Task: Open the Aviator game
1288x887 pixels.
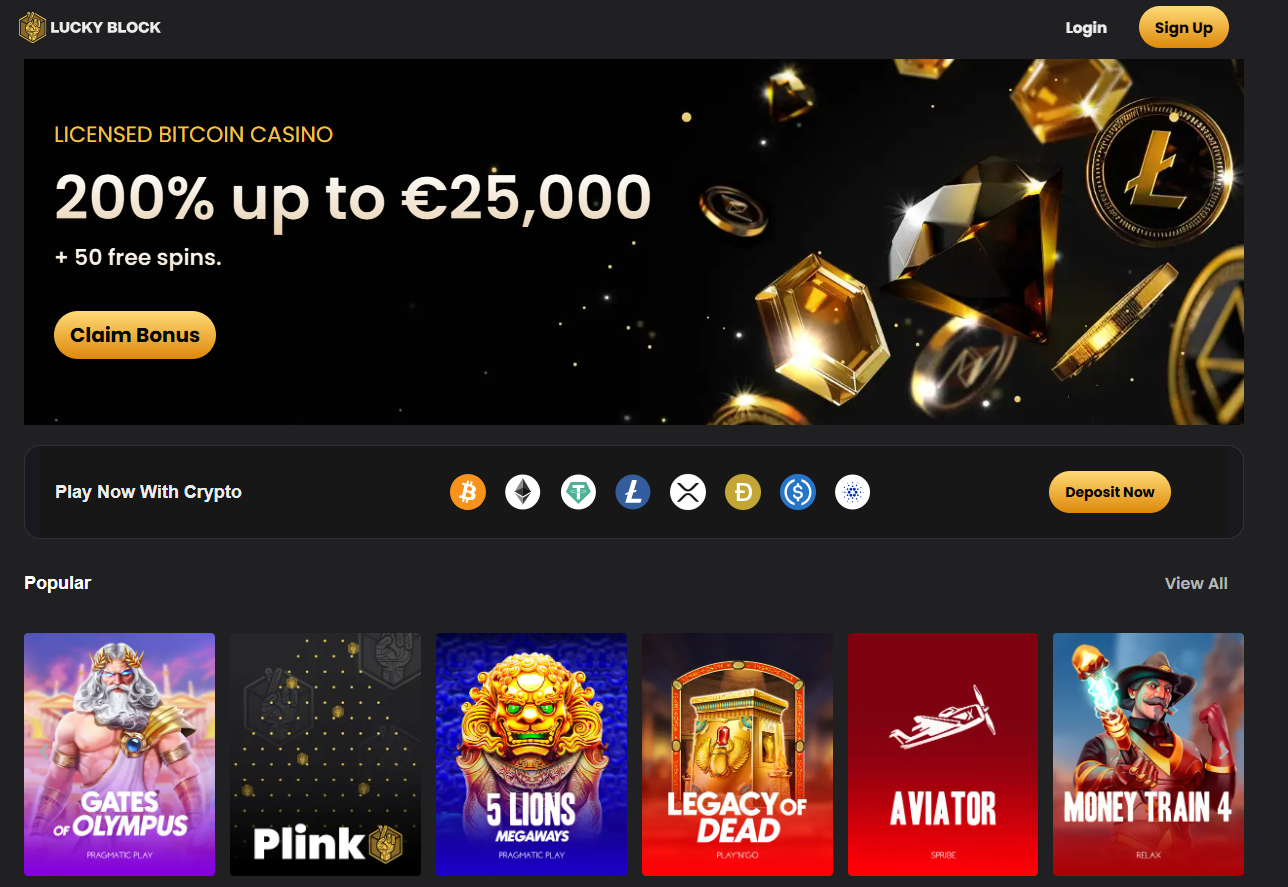Action: pyautogui.click(x=943, y=754)
